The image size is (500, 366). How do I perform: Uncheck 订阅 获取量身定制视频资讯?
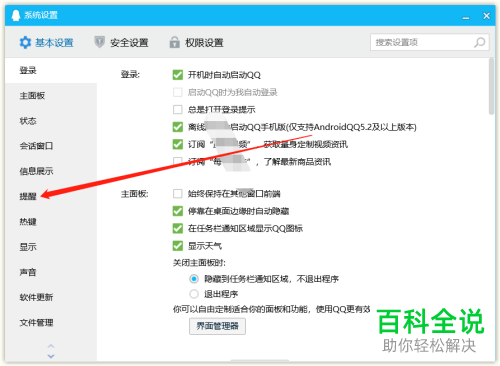(178, 144)
